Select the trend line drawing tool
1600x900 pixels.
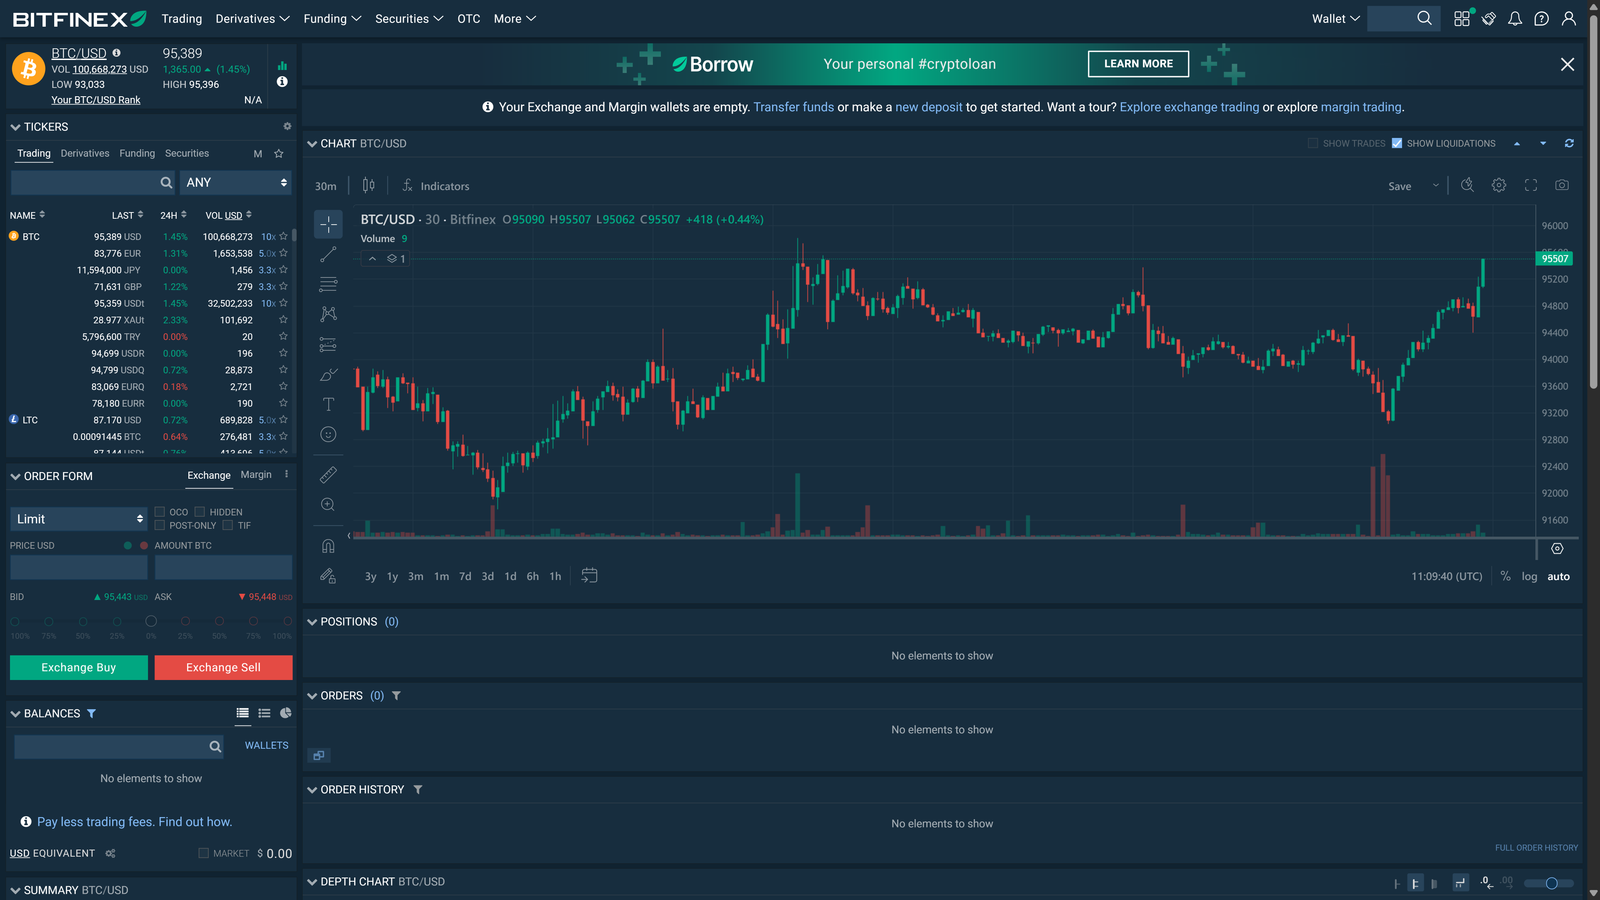(x=328, y=254)
